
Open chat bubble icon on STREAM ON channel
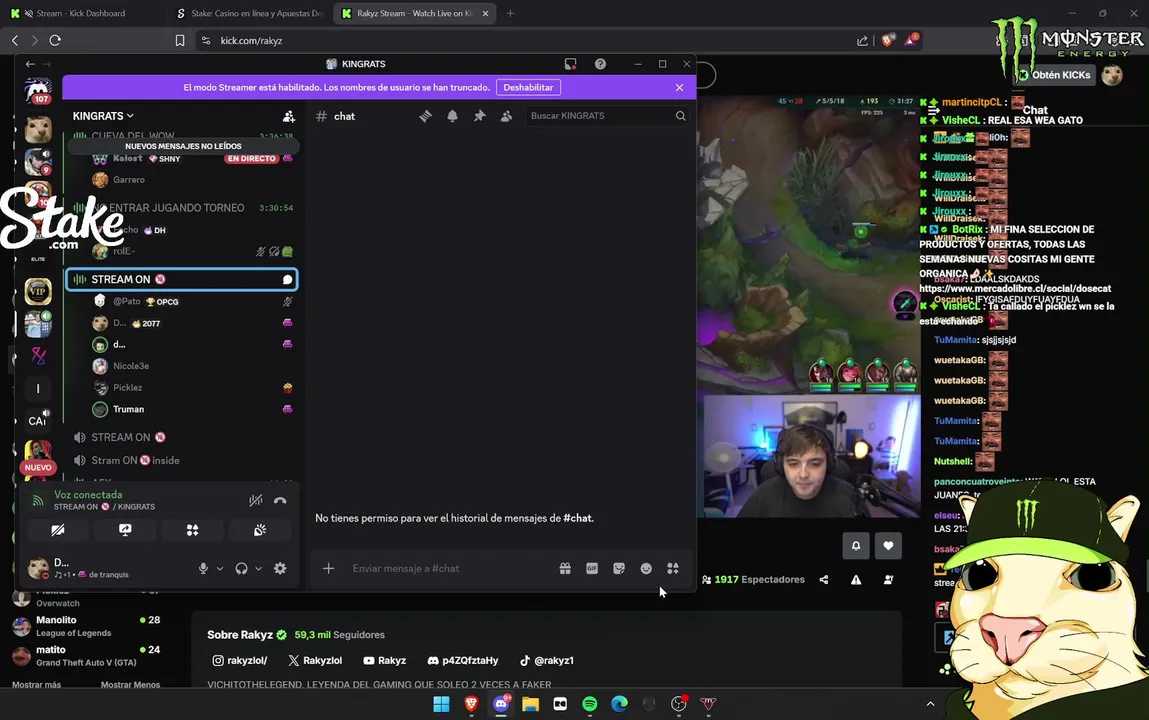pyautogui.click(x=287, y=279)
